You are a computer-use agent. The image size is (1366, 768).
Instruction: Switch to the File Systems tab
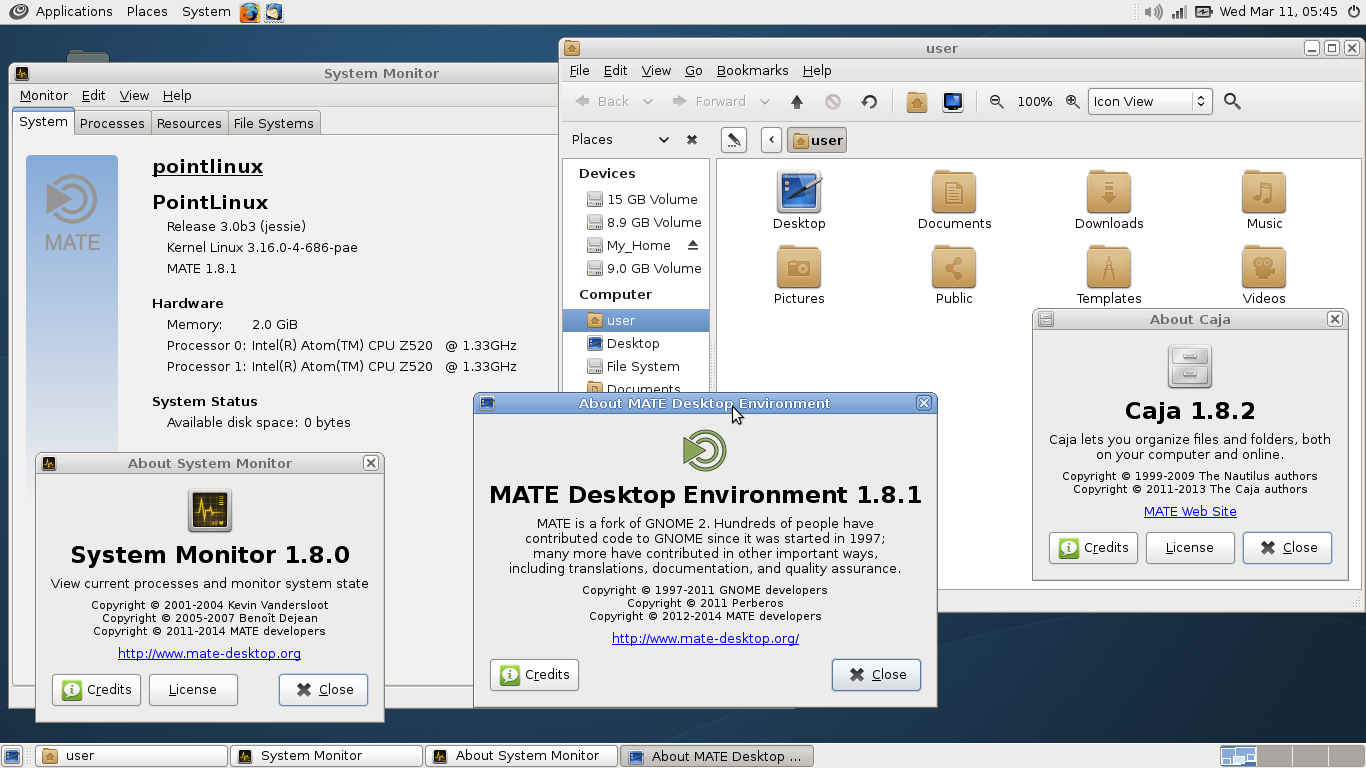[x=273, y=123]
